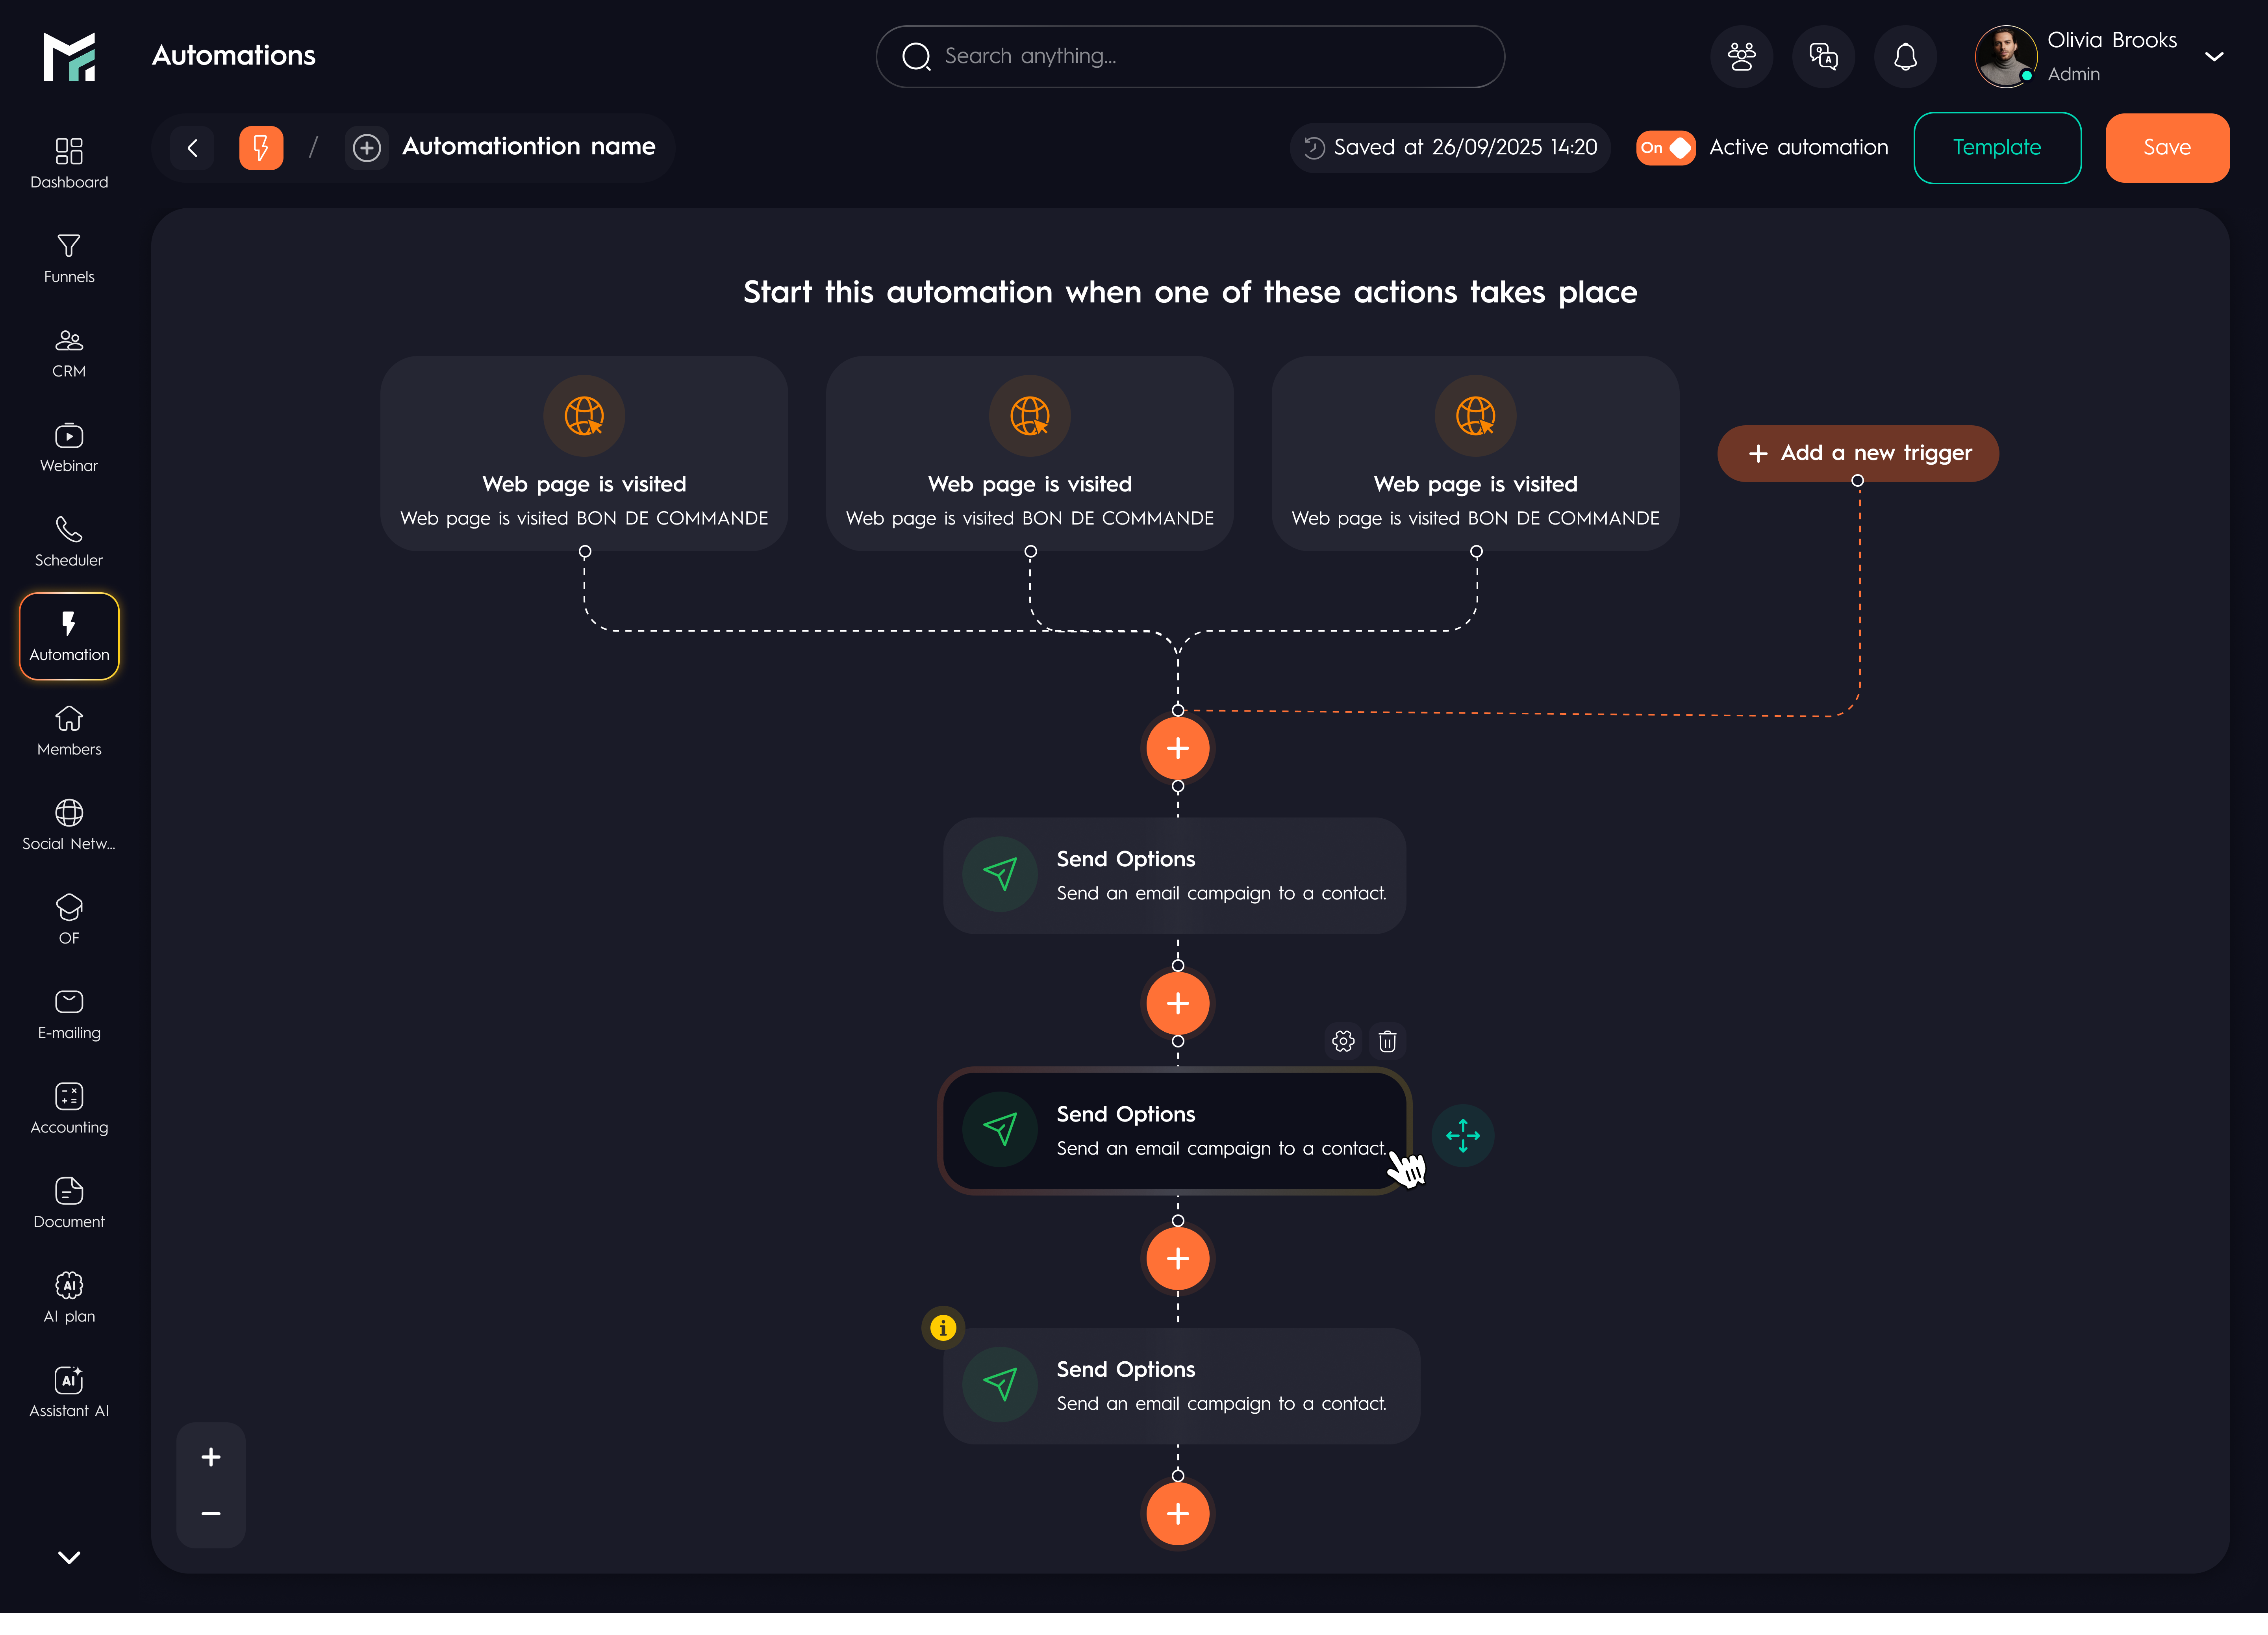Screen dimensions: 2268x1635
Task: Zoom in the canvas with plus control
Action: (x=211, y=1457)
